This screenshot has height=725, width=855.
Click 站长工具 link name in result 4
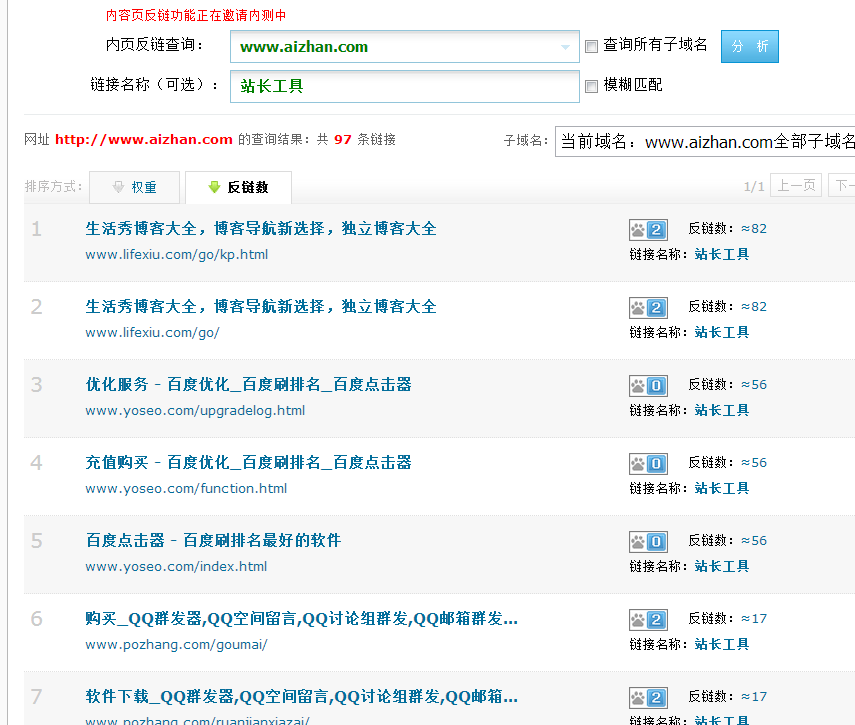(721, 488)
